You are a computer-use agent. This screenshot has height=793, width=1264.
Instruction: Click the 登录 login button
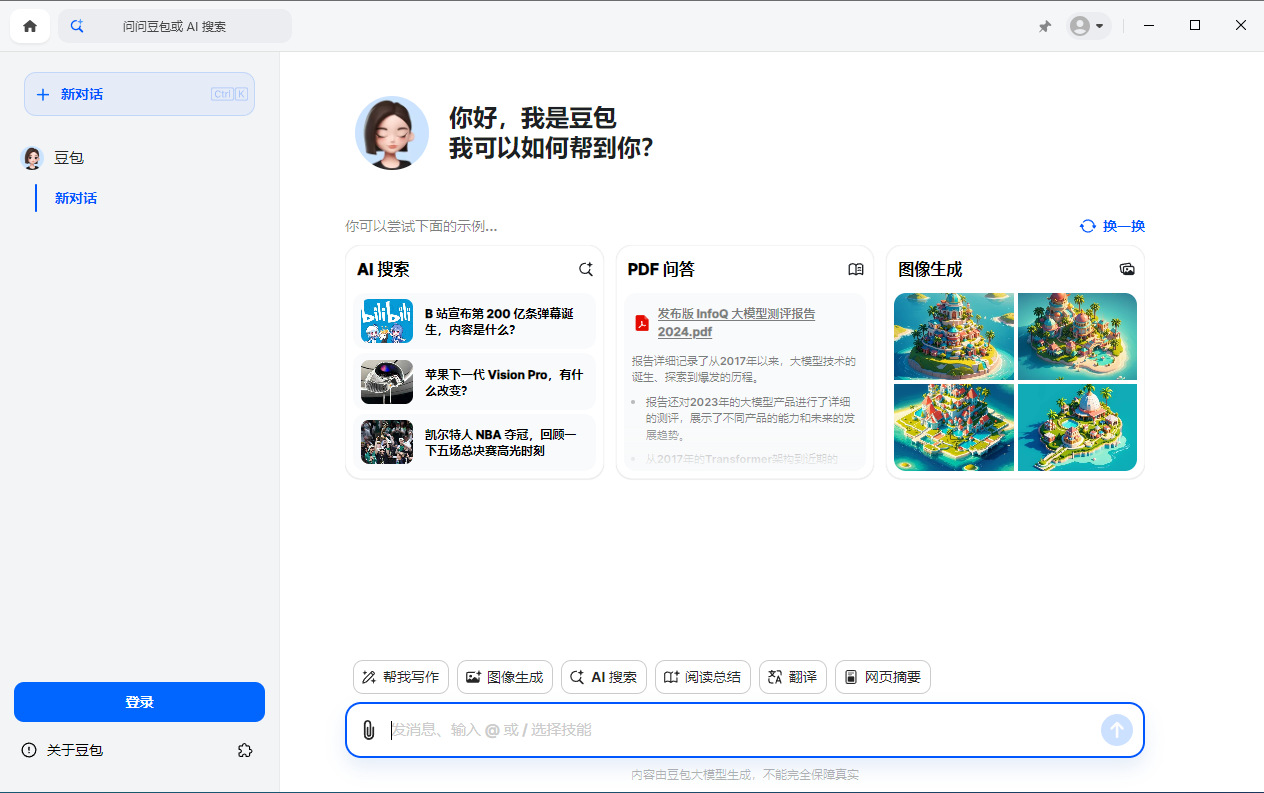[x=139, y=701]
